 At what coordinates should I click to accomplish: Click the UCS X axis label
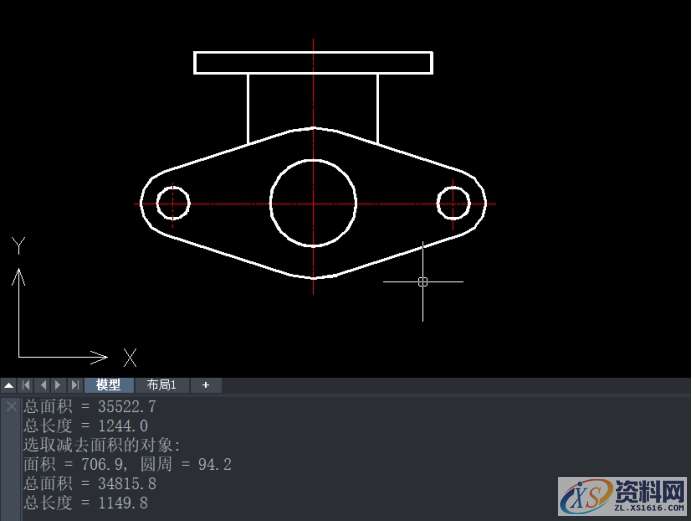pyautogui.click(x=129, y=357)
